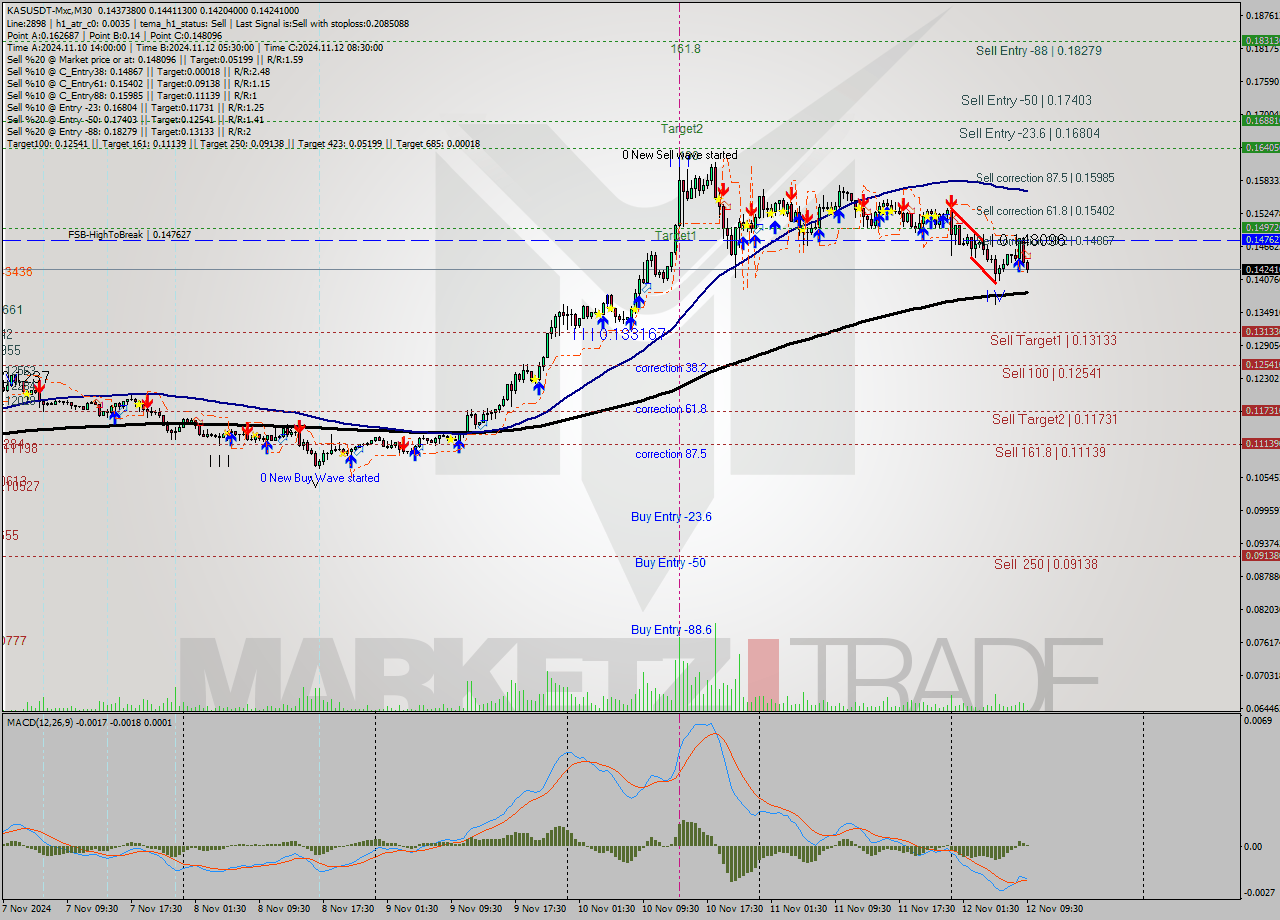This screenshot has height=920, width=1280.
Task: Click the 'Sell 250 | 0.09138' label
Action: tap(1046, 564)
